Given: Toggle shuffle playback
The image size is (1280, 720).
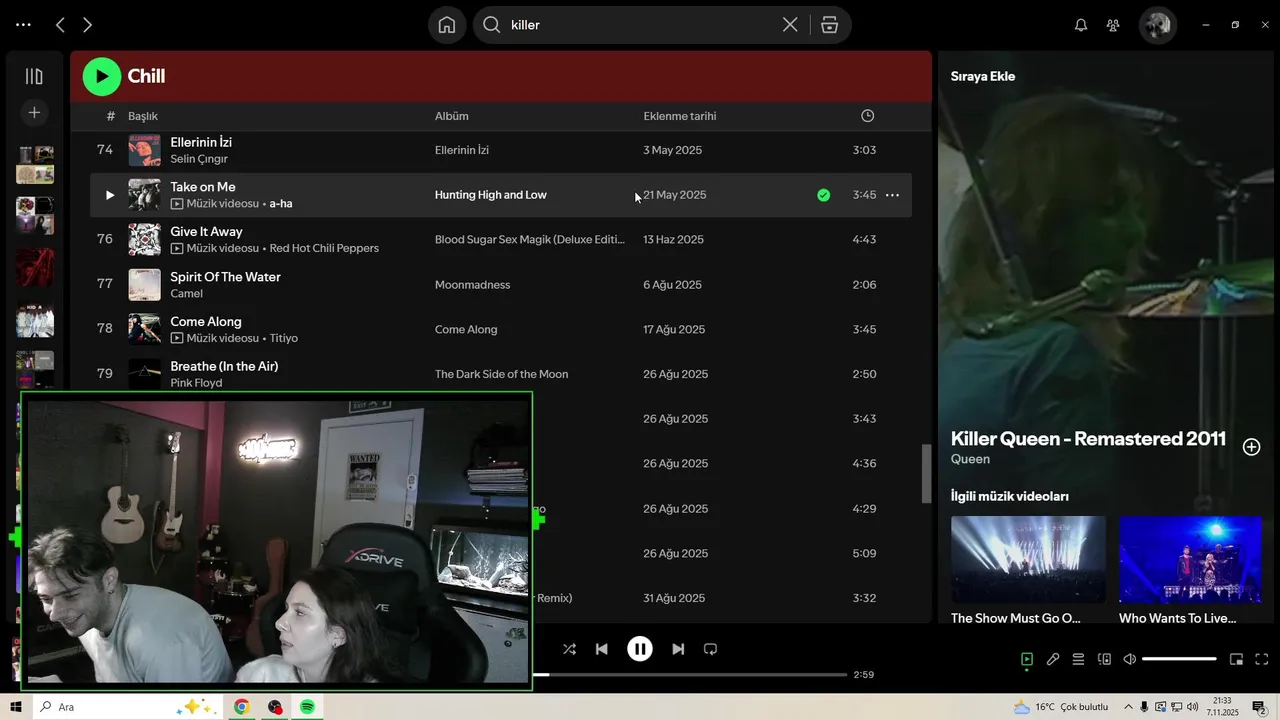Looking at the screenshot, I should click(x=569, y=649).
